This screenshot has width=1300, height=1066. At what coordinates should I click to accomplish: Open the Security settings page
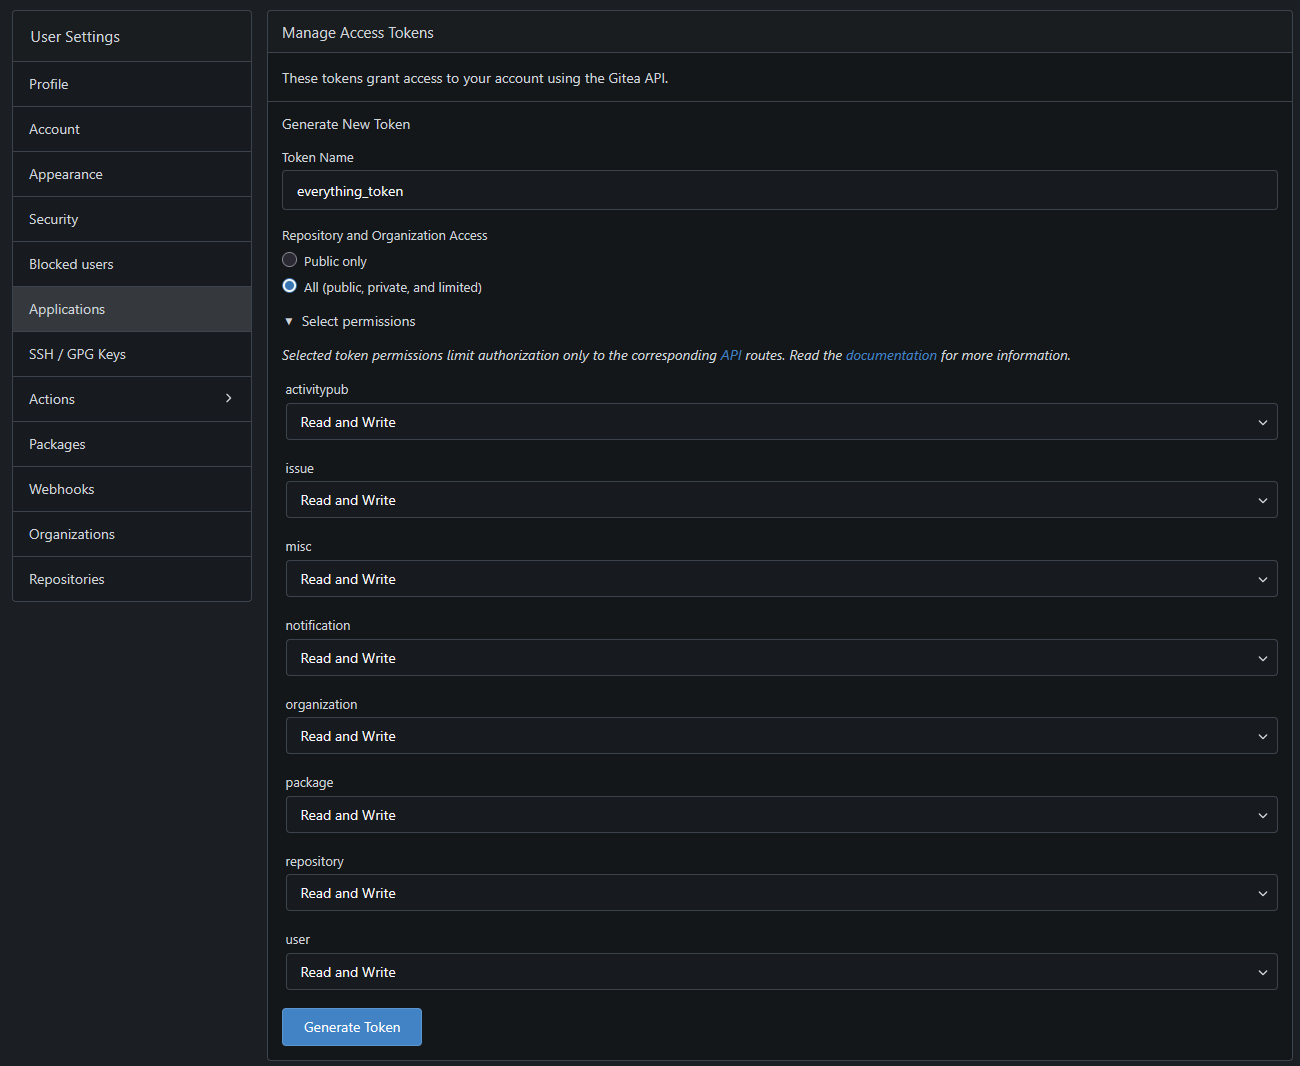click(x=54, y=219)
